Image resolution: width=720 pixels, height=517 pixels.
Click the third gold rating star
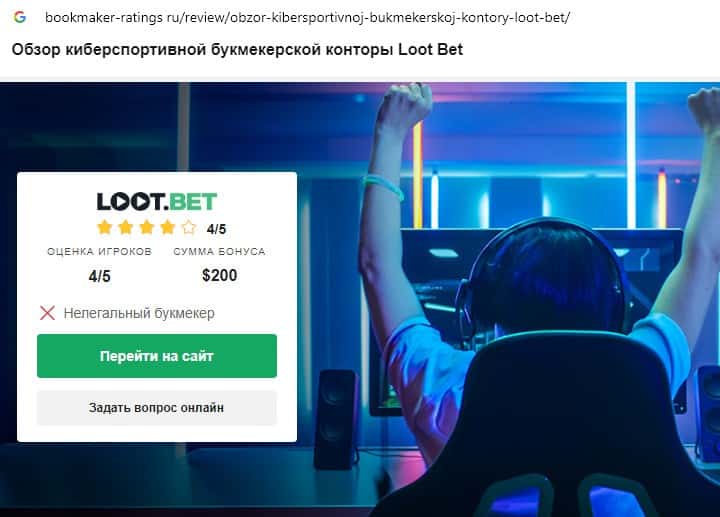pyautogui.click(x=147, y=227)
